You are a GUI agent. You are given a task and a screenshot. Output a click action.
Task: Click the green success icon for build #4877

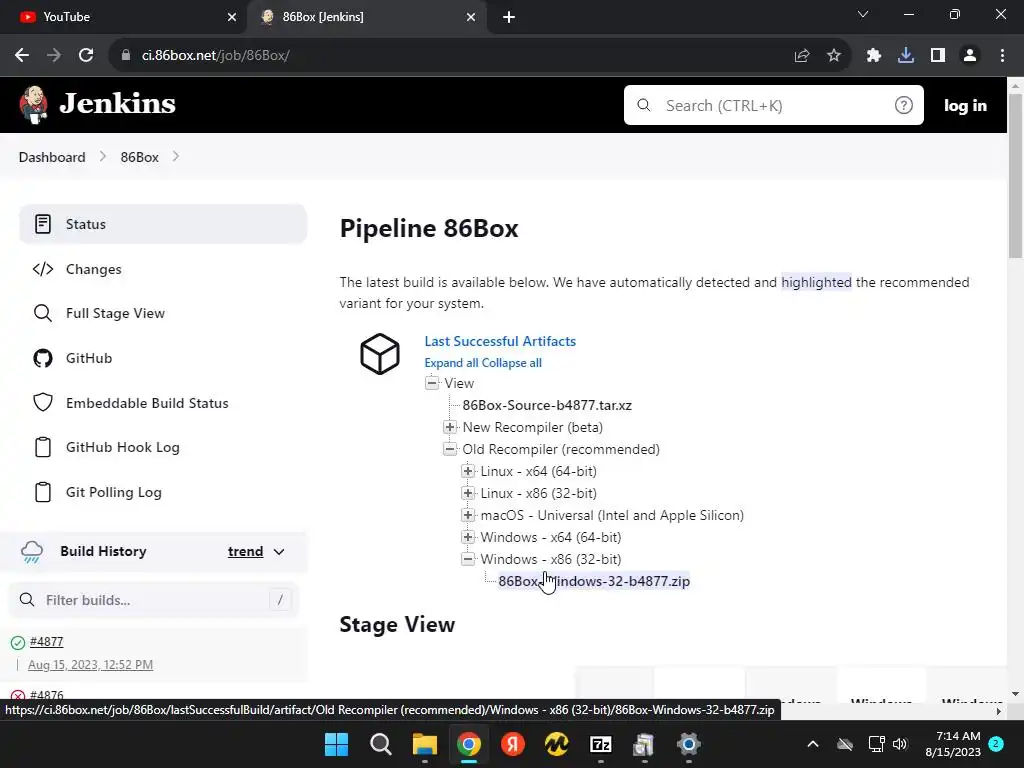18,643
